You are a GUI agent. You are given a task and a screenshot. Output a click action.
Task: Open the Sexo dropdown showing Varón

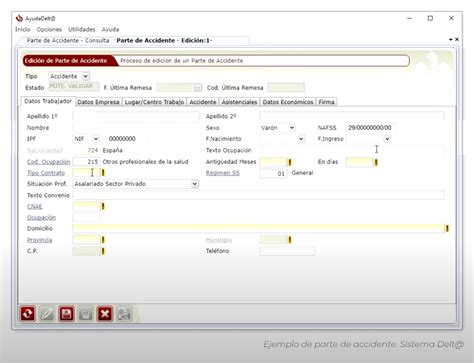pyautogui.click(x=292, y=128)
